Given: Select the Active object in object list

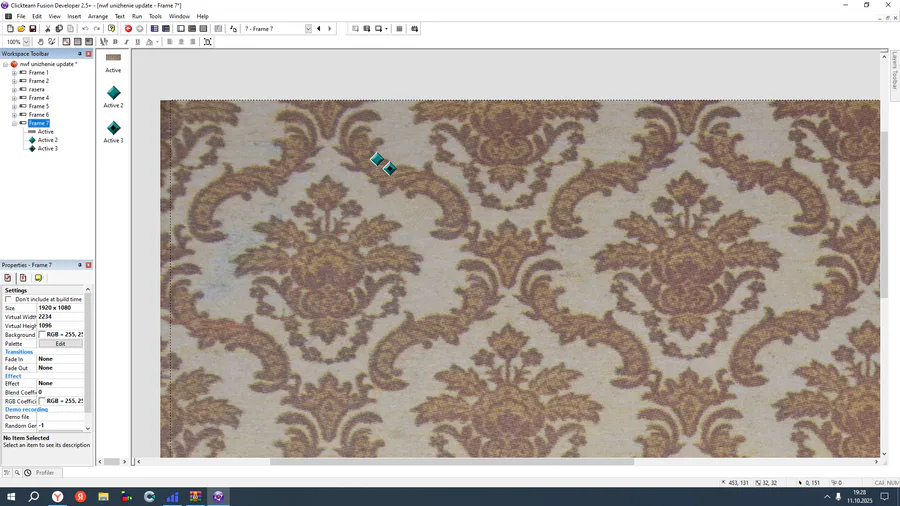Looking at the screenshot, I should click(x=113, y=62).
